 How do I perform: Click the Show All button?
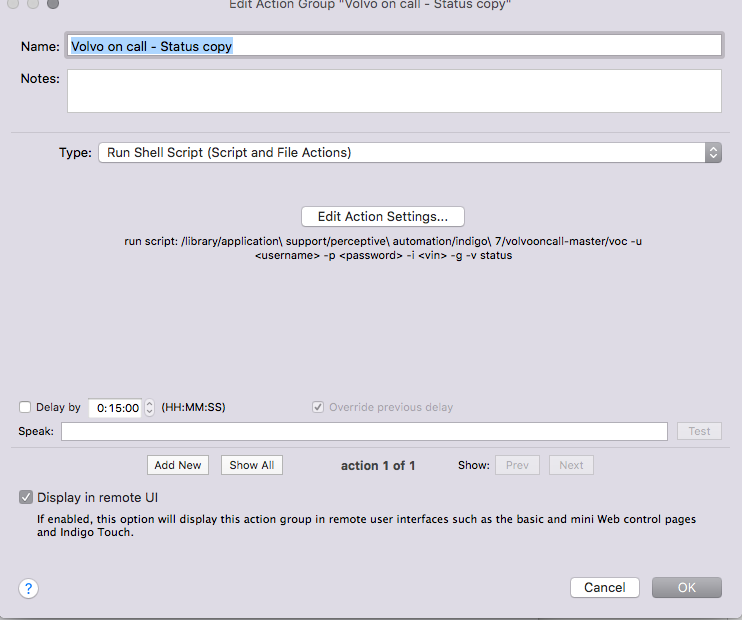click(252, 465)
